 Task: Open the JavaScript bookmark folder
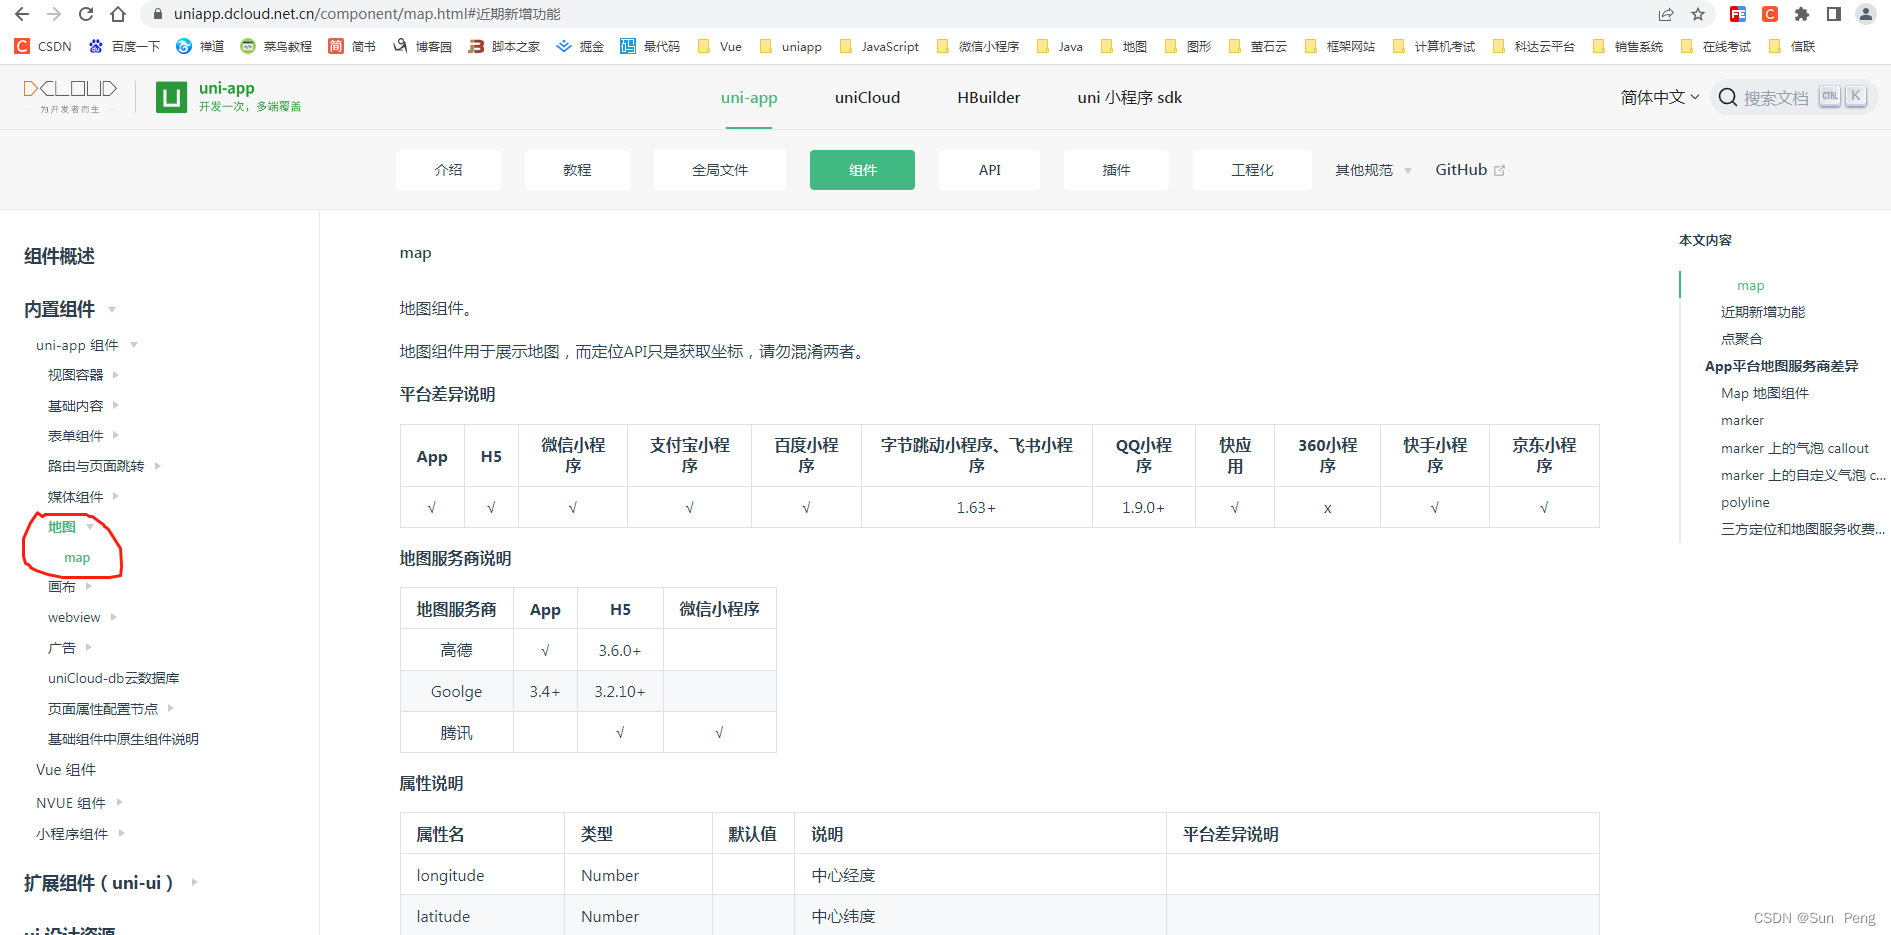(x=879, y=46)
